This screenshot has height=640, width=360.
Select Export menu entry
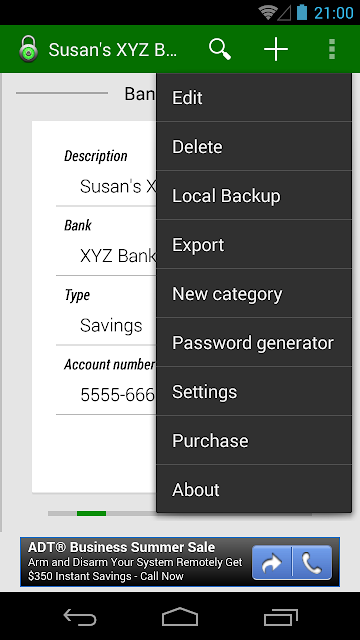254,244
